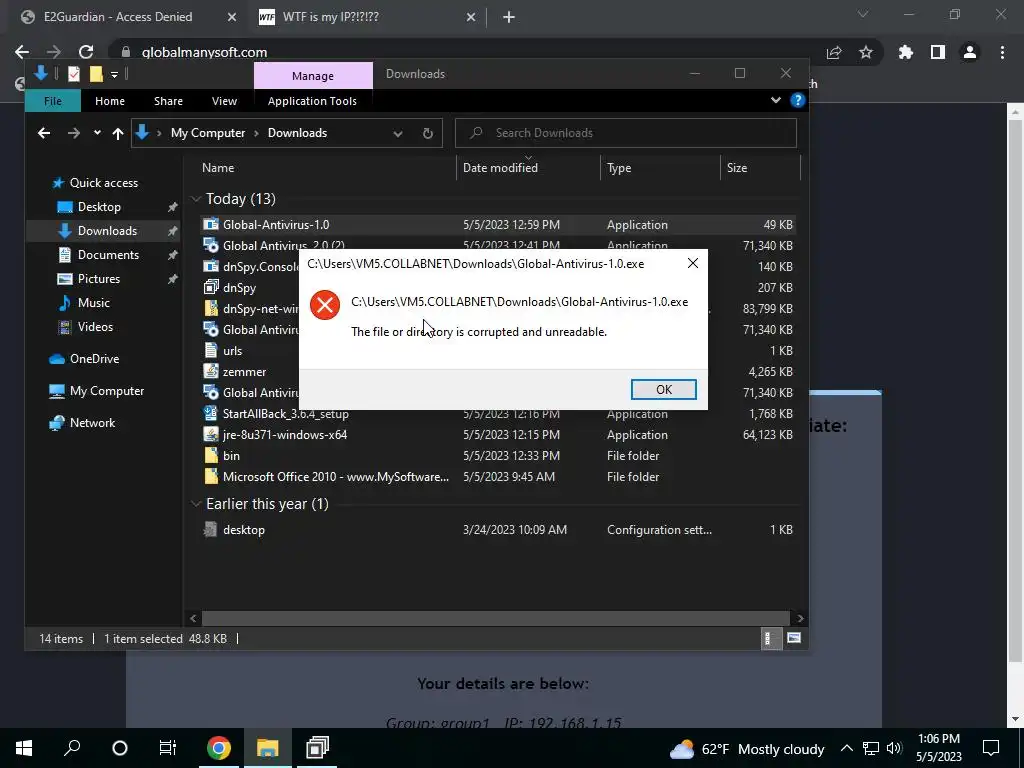Open Videos in the navigation pane
The width and height of the screenshot is (1024, 768).
(95, 327)
